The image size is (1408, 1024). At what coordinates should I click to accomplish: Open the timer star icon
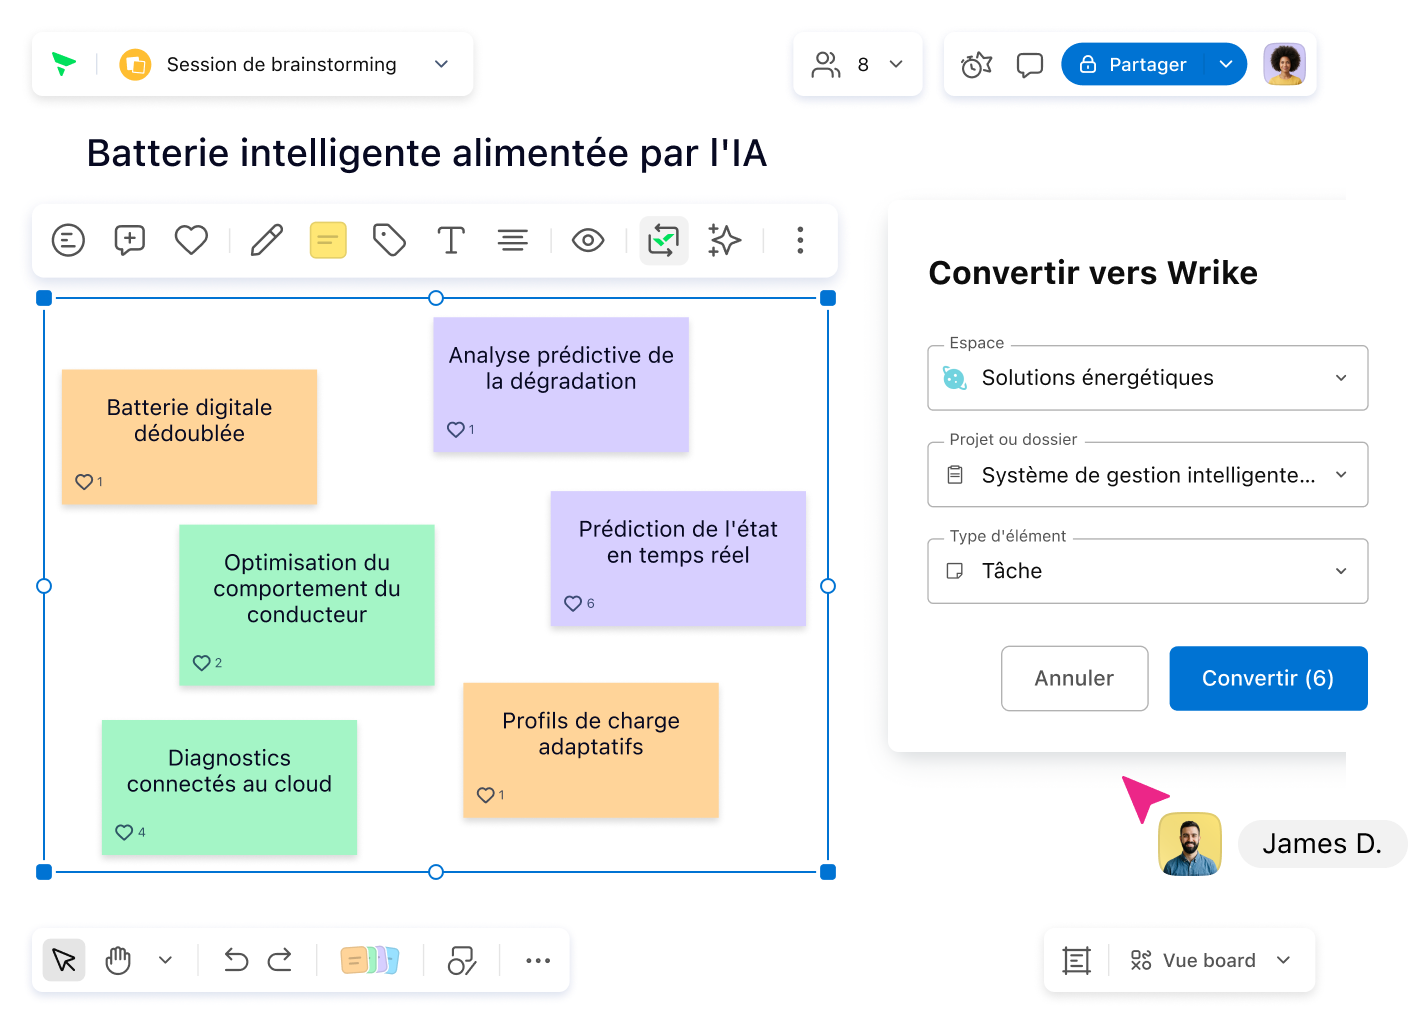[976, 65]
